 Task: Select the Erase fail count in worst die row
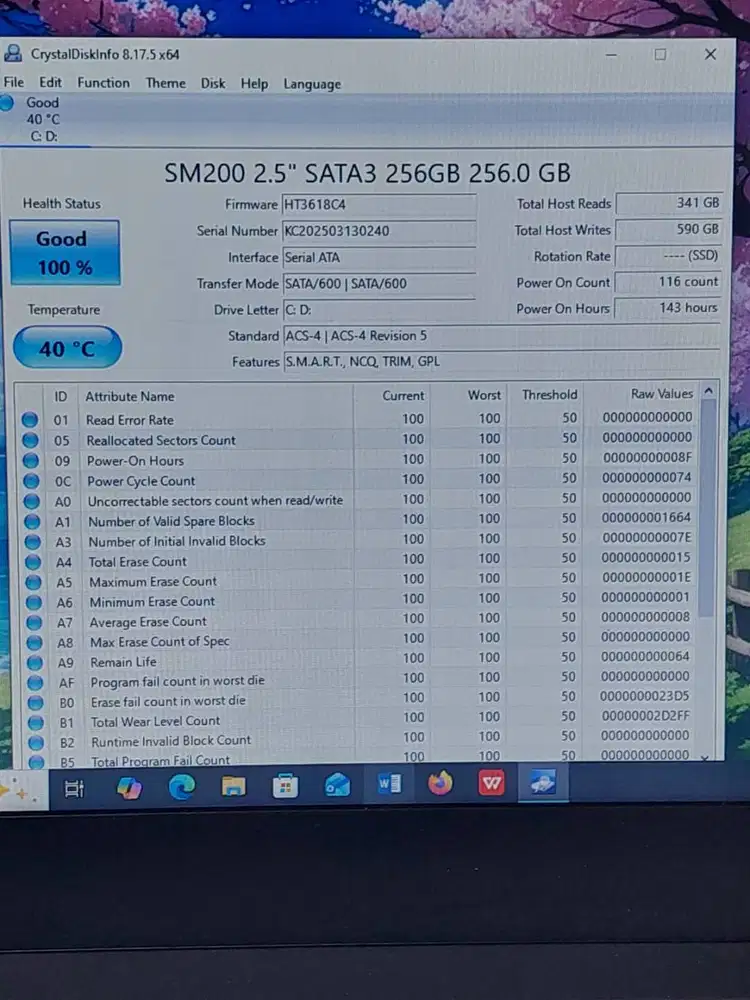pos(361,700)
